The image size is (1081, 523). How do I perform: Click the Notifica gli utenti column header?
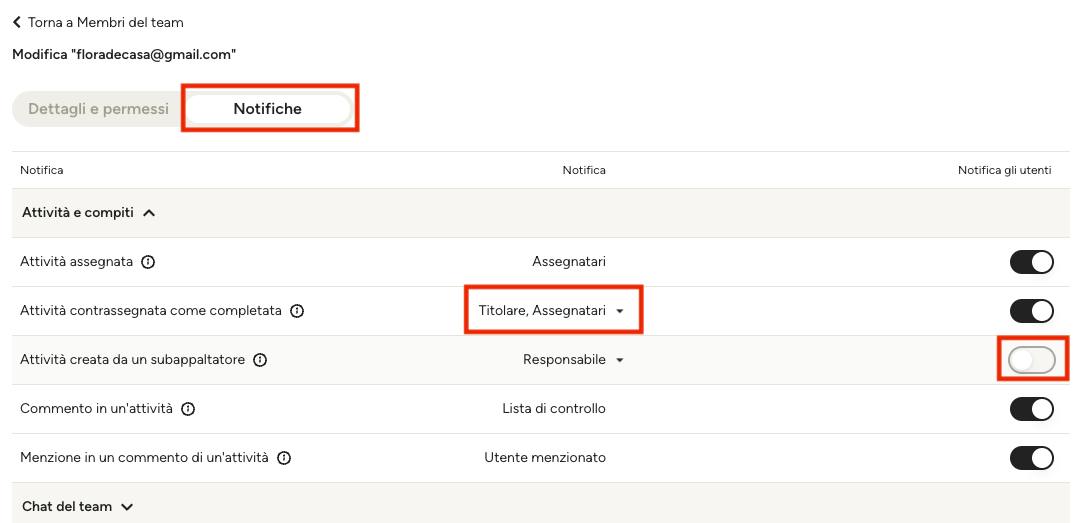(x=1004, y=170)
